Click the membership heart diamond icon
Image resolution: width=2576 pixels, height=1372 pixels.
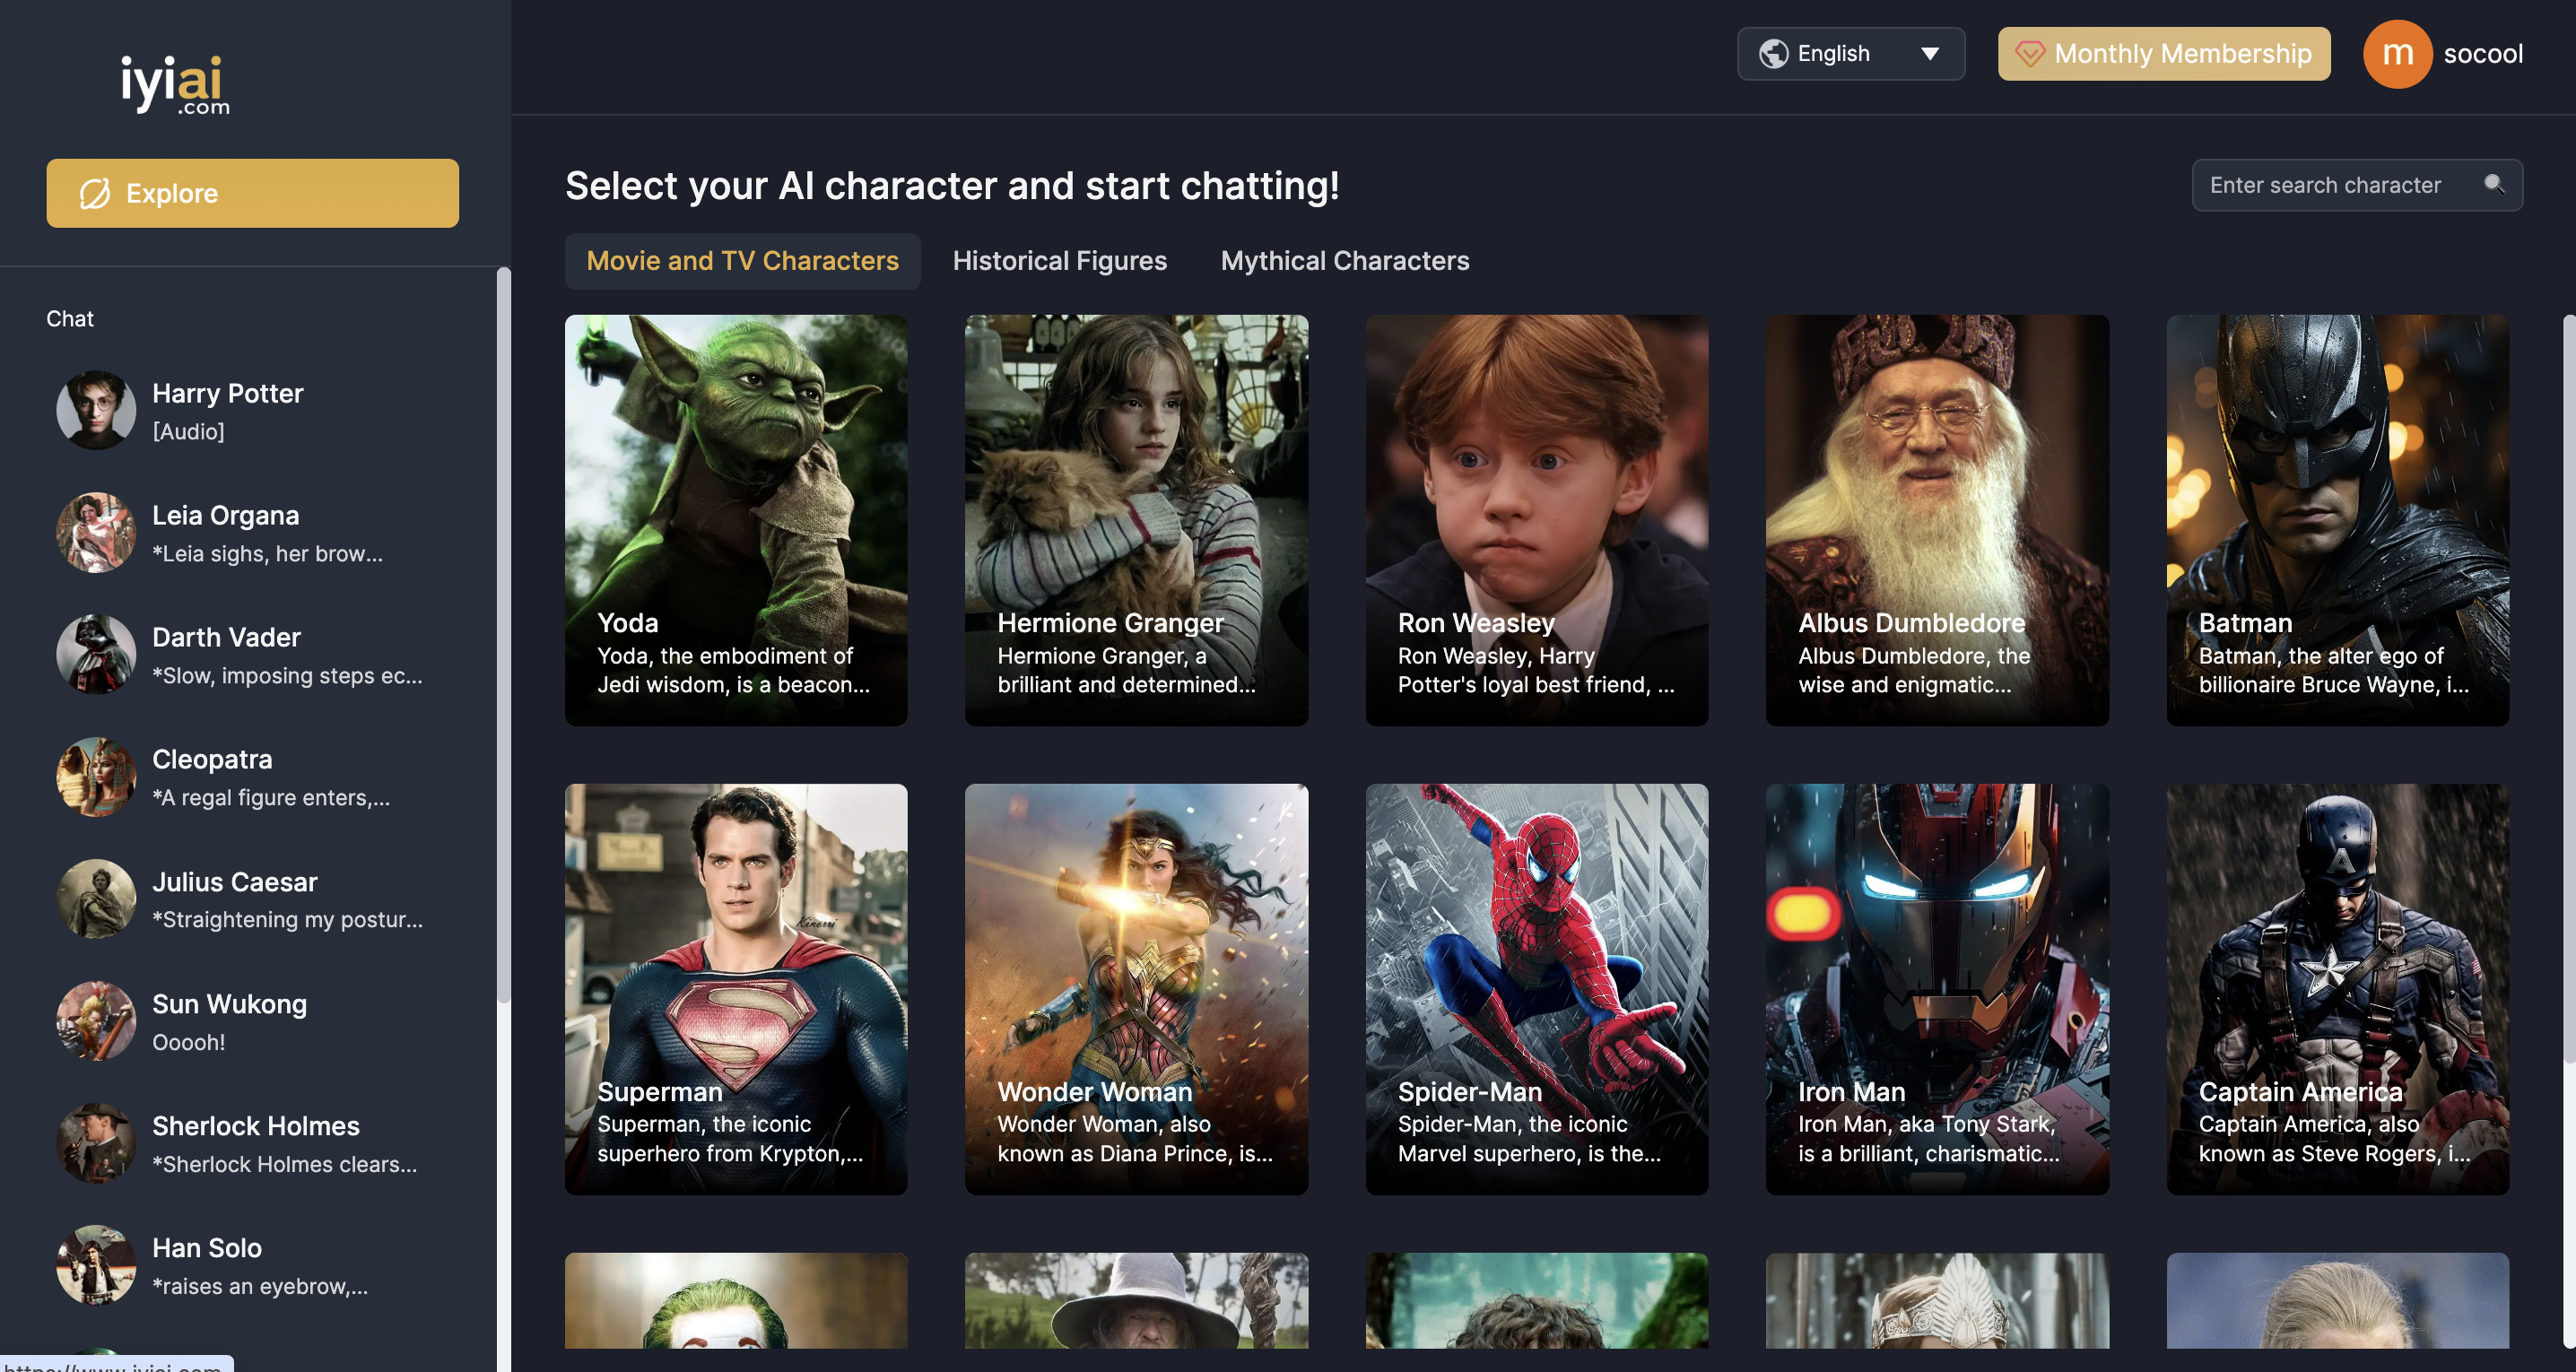pyautogui.click(x=2029, y=54)
